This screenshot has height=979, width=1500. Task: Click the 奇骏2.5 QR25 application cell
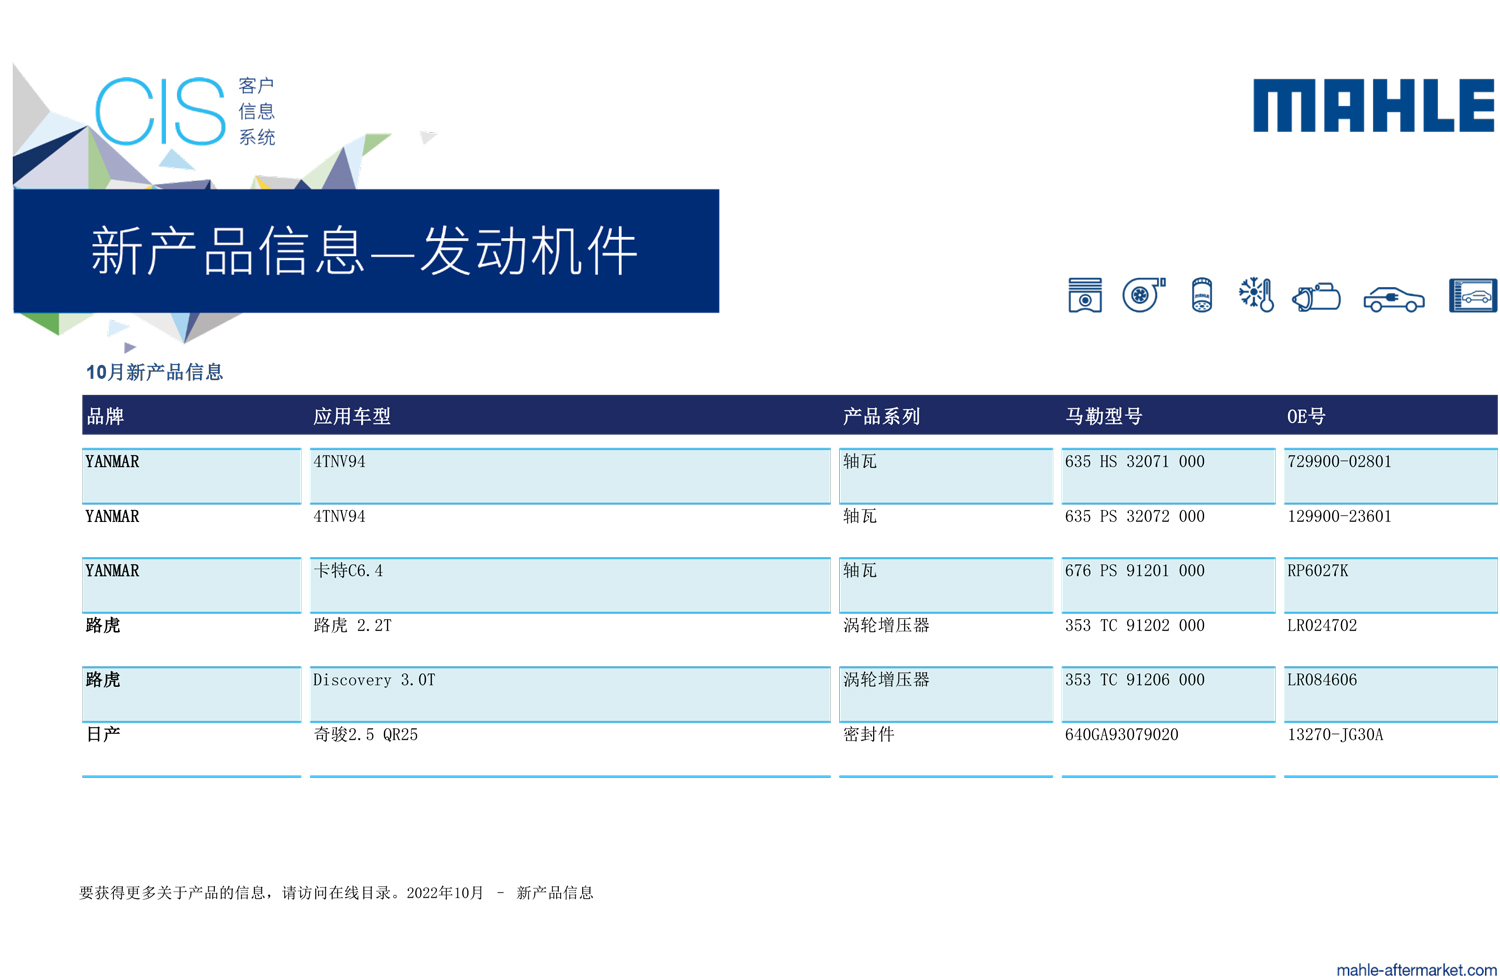pos(570,749)
